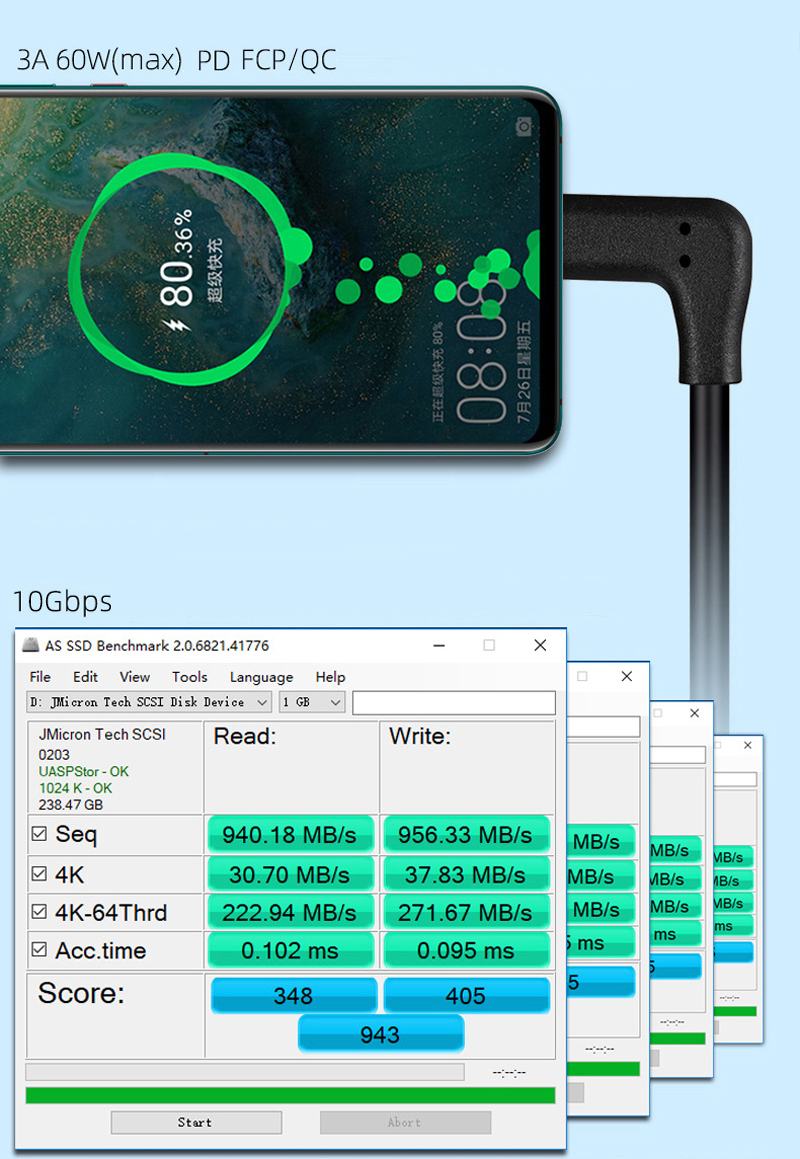Open the Language menu

pos(261,677)
